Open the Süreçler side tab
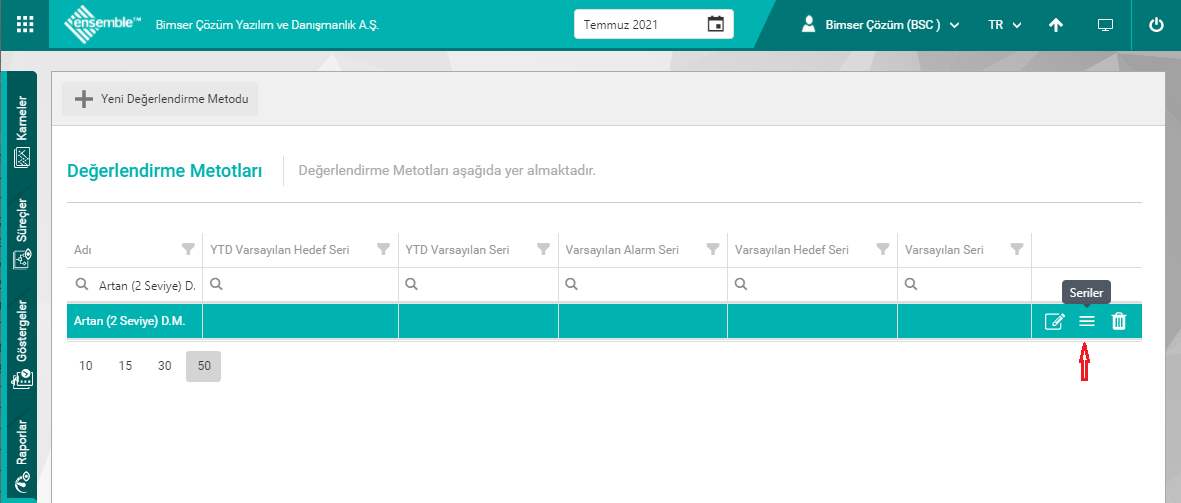The image size is (1181, 503). (22, 234)
